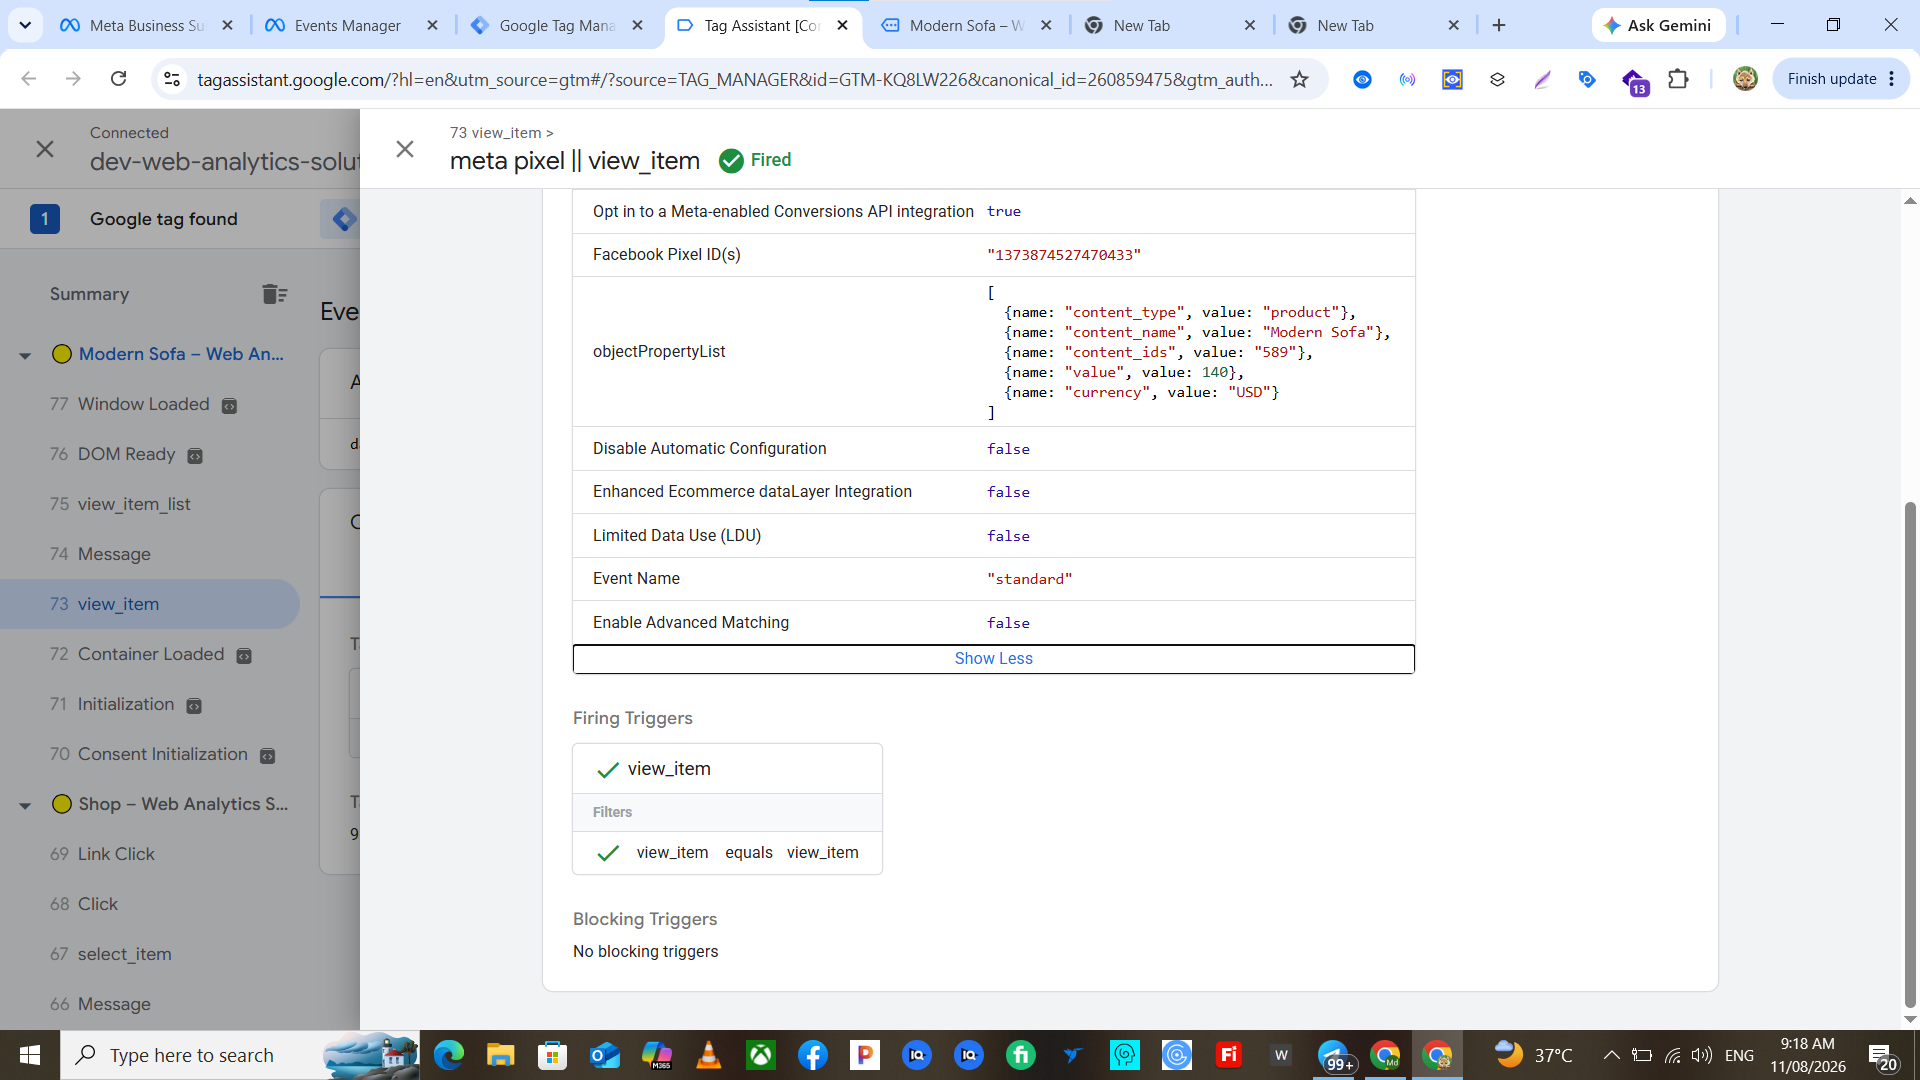Open the view_item firing trigger card
This screenshot has width=1920, height=1080.
pyautogui.click(x=727, y=769)
